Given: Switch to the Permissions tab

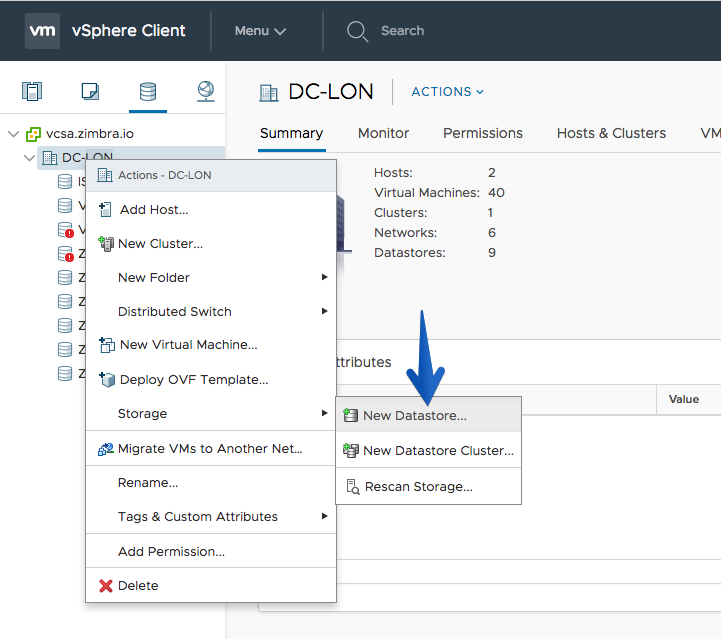Looking at the screenshot, I should [483, 133].
